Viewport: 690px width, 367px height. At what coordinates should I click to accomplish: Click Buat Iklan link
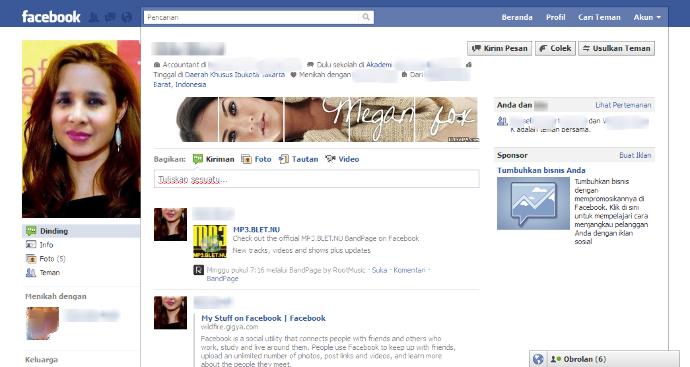(x=635, y=155)
